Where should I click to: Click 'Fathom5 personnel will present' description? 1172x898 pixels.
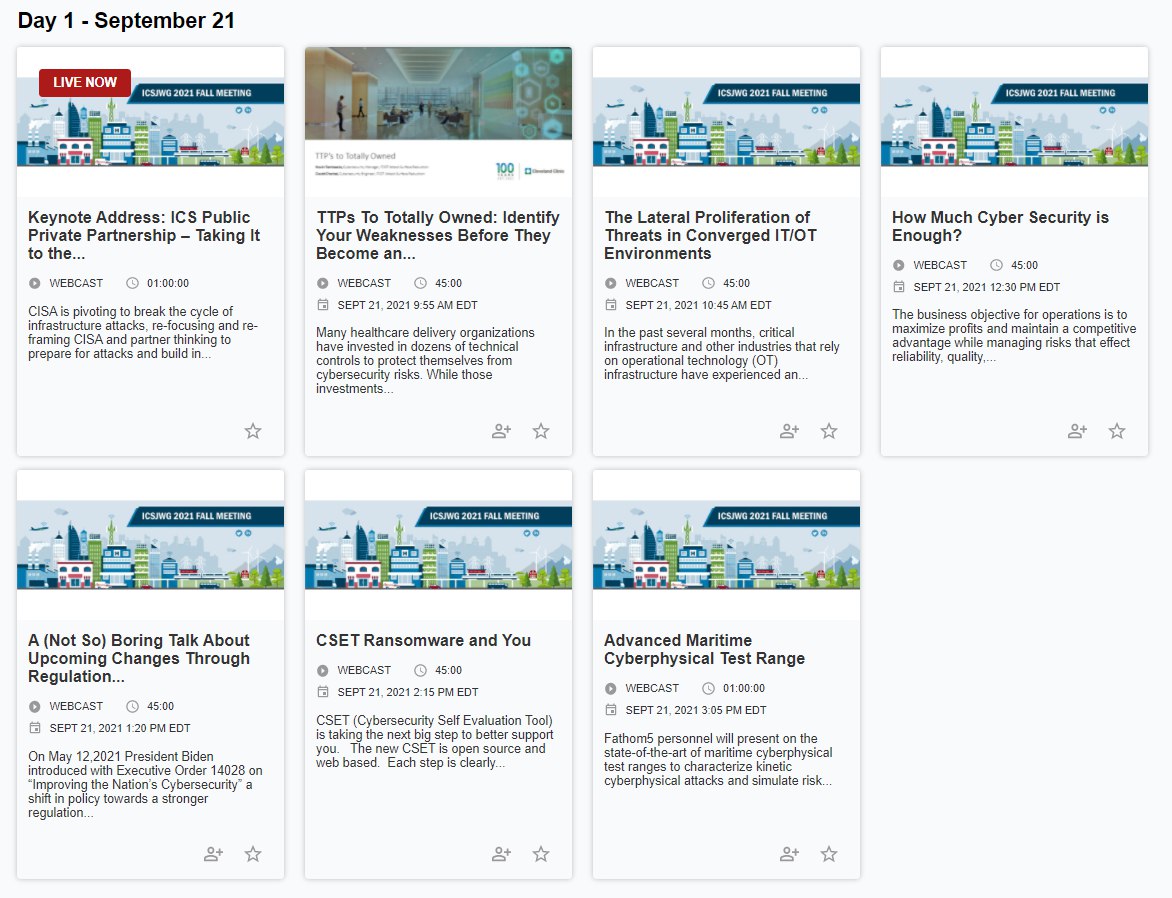718,760
